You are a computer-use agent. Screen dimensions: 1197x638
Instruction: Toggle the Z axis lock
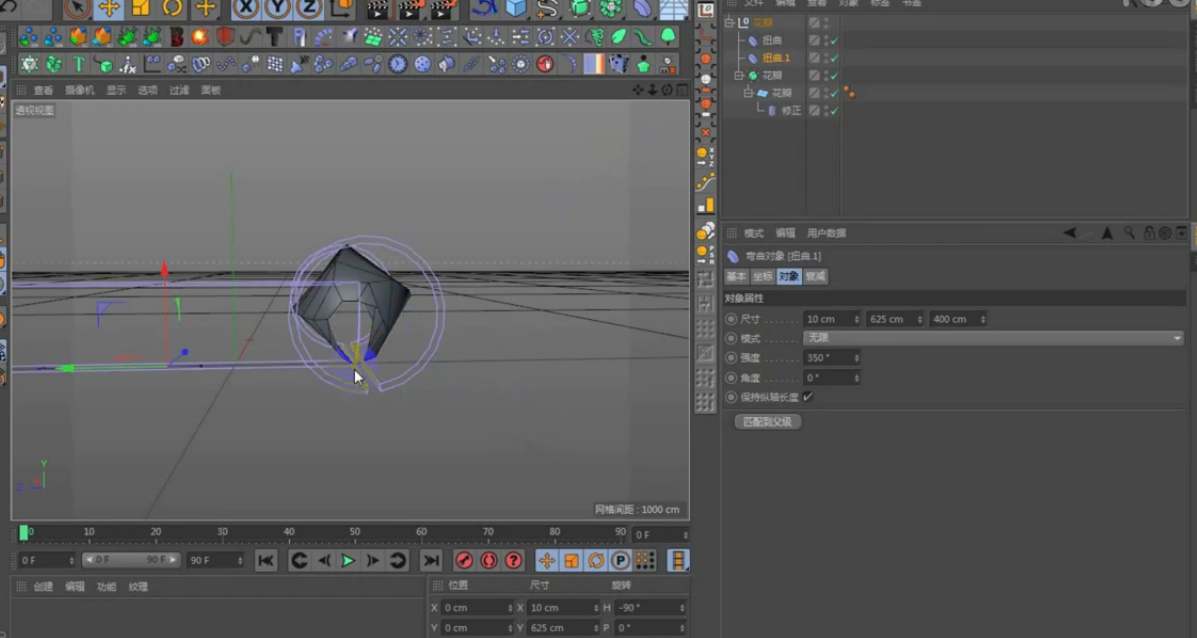pos(308,8)
